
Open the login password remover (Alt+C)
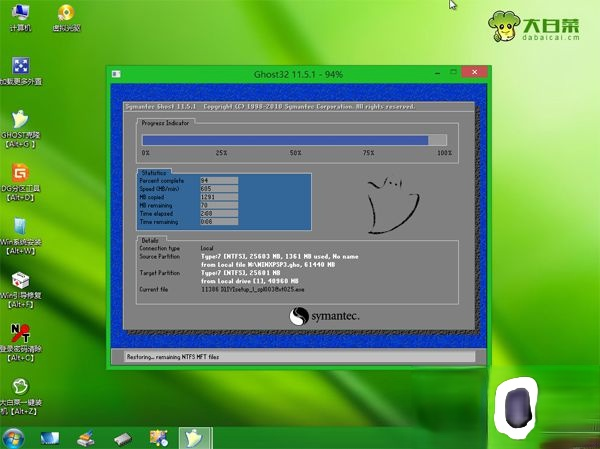[20, 343]
